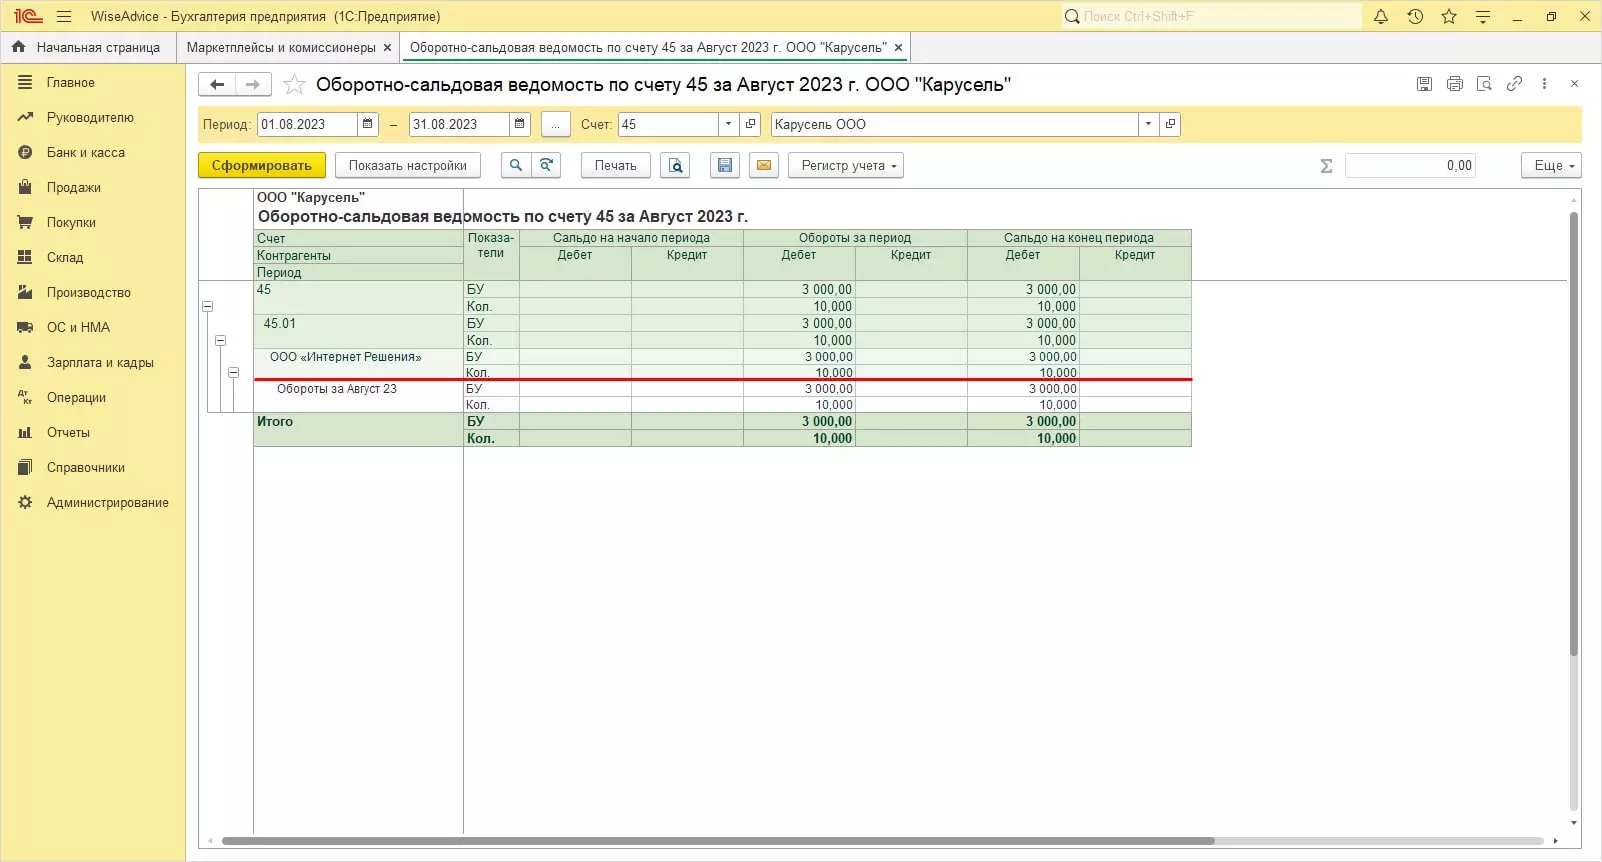Viewport: 1602px width, 862px height.
Task: Switch to Маркетплейсы и комиссионеры tab
Action: (x=281, y=48)
